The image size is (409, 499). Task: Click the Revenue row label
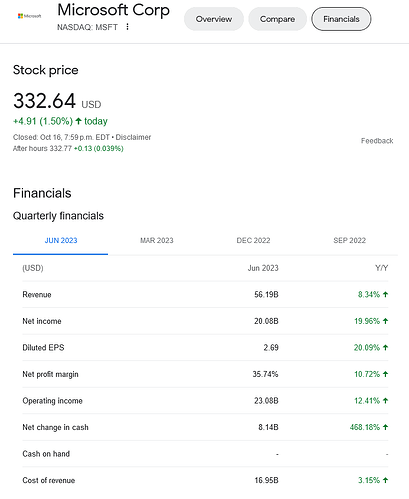point(37,295)
